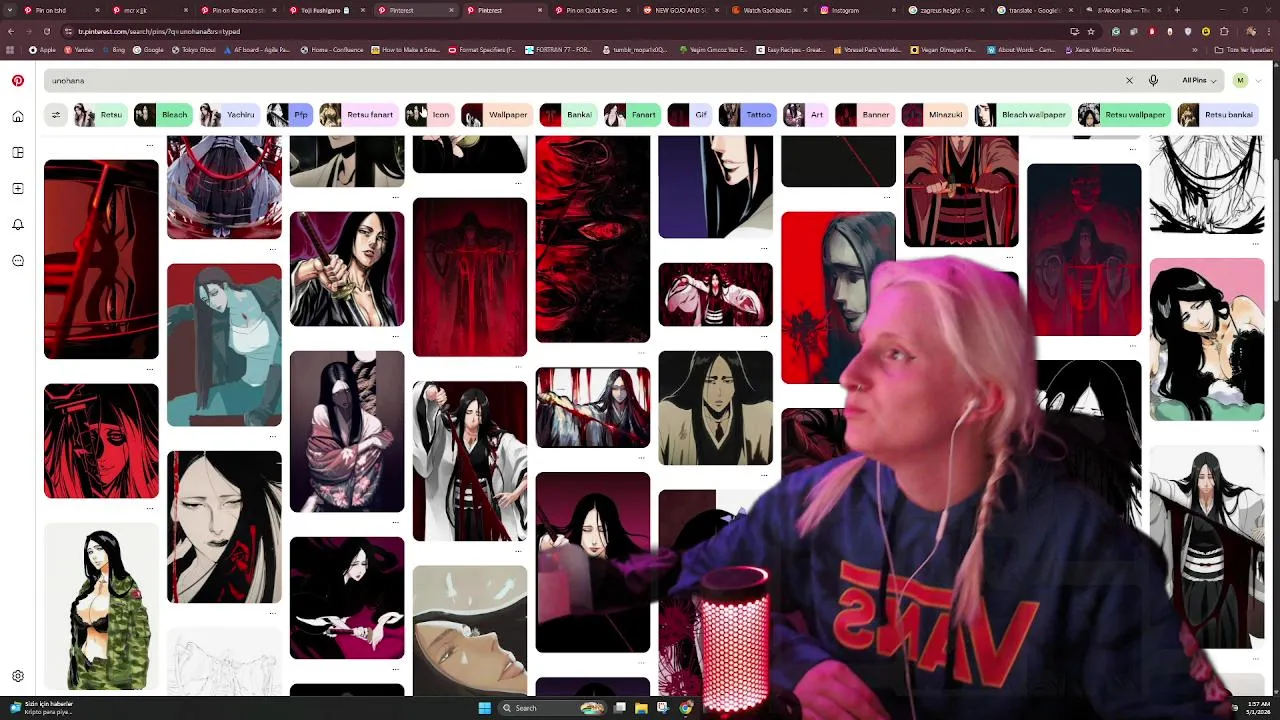
Task: Open the FORTRAN 77 bookmark
Action: click(557, 50)
